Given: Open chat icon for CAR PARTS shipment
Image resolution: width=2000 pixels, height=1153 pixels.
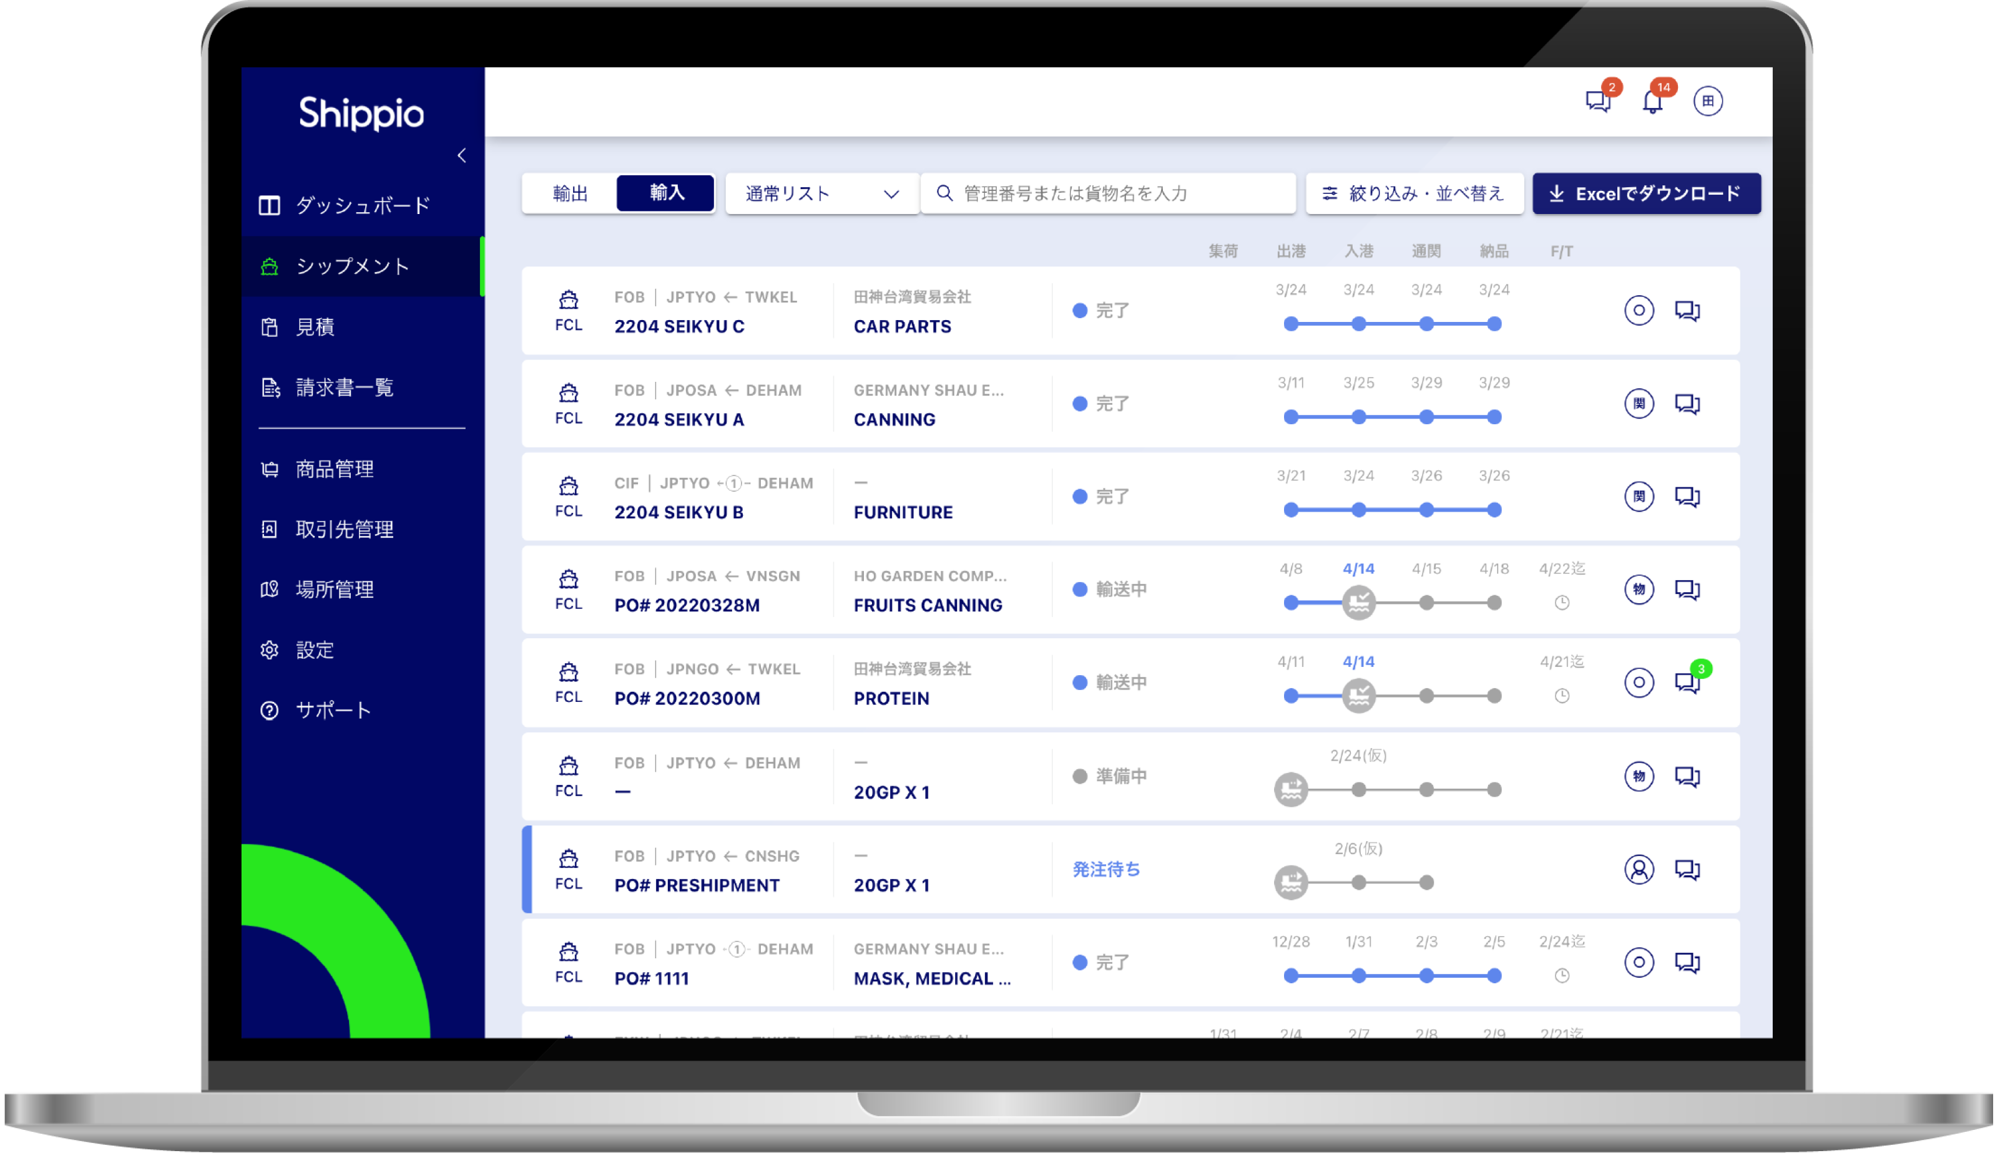Looking at the screenshot, I should [x=1688, y=311].
